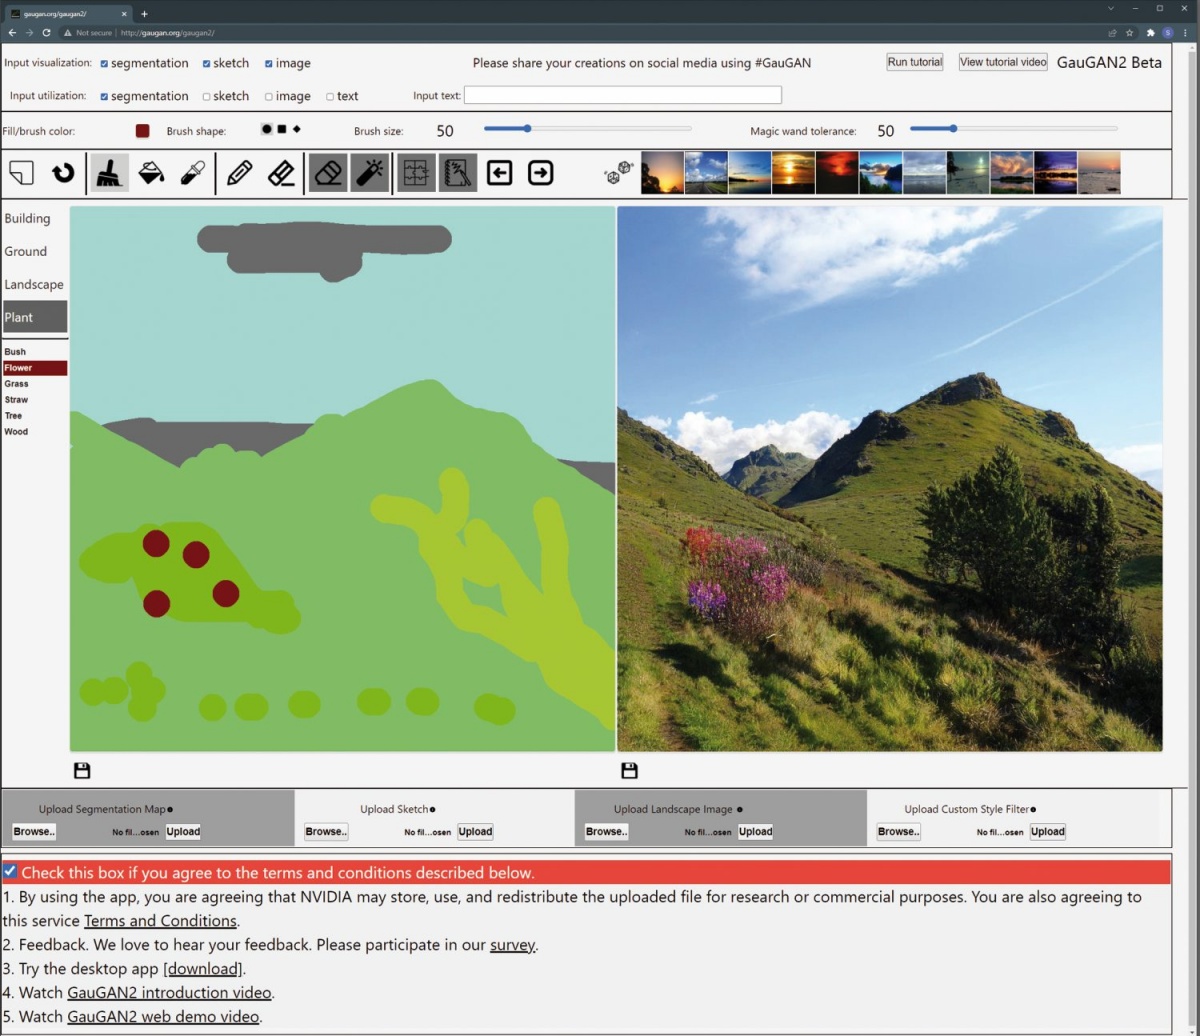Viewport: 1200px width, 1036px height.
Task: Open the feedback survey link
Action: [x=513, y=945]
